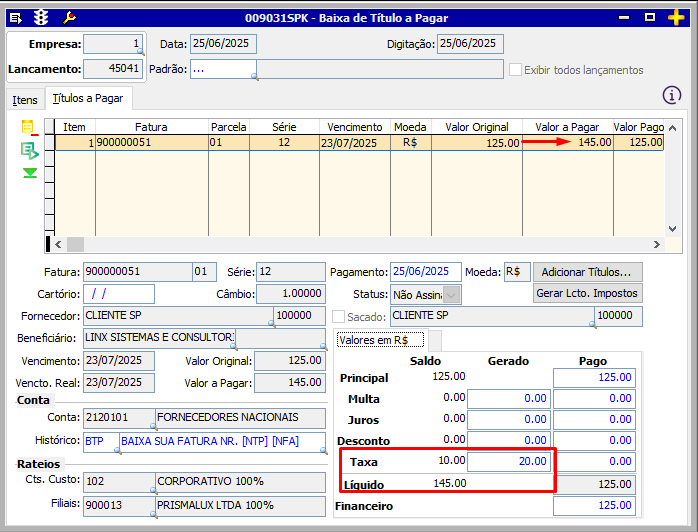Click the wrench settings icon in title bar

tap(68, 17)
